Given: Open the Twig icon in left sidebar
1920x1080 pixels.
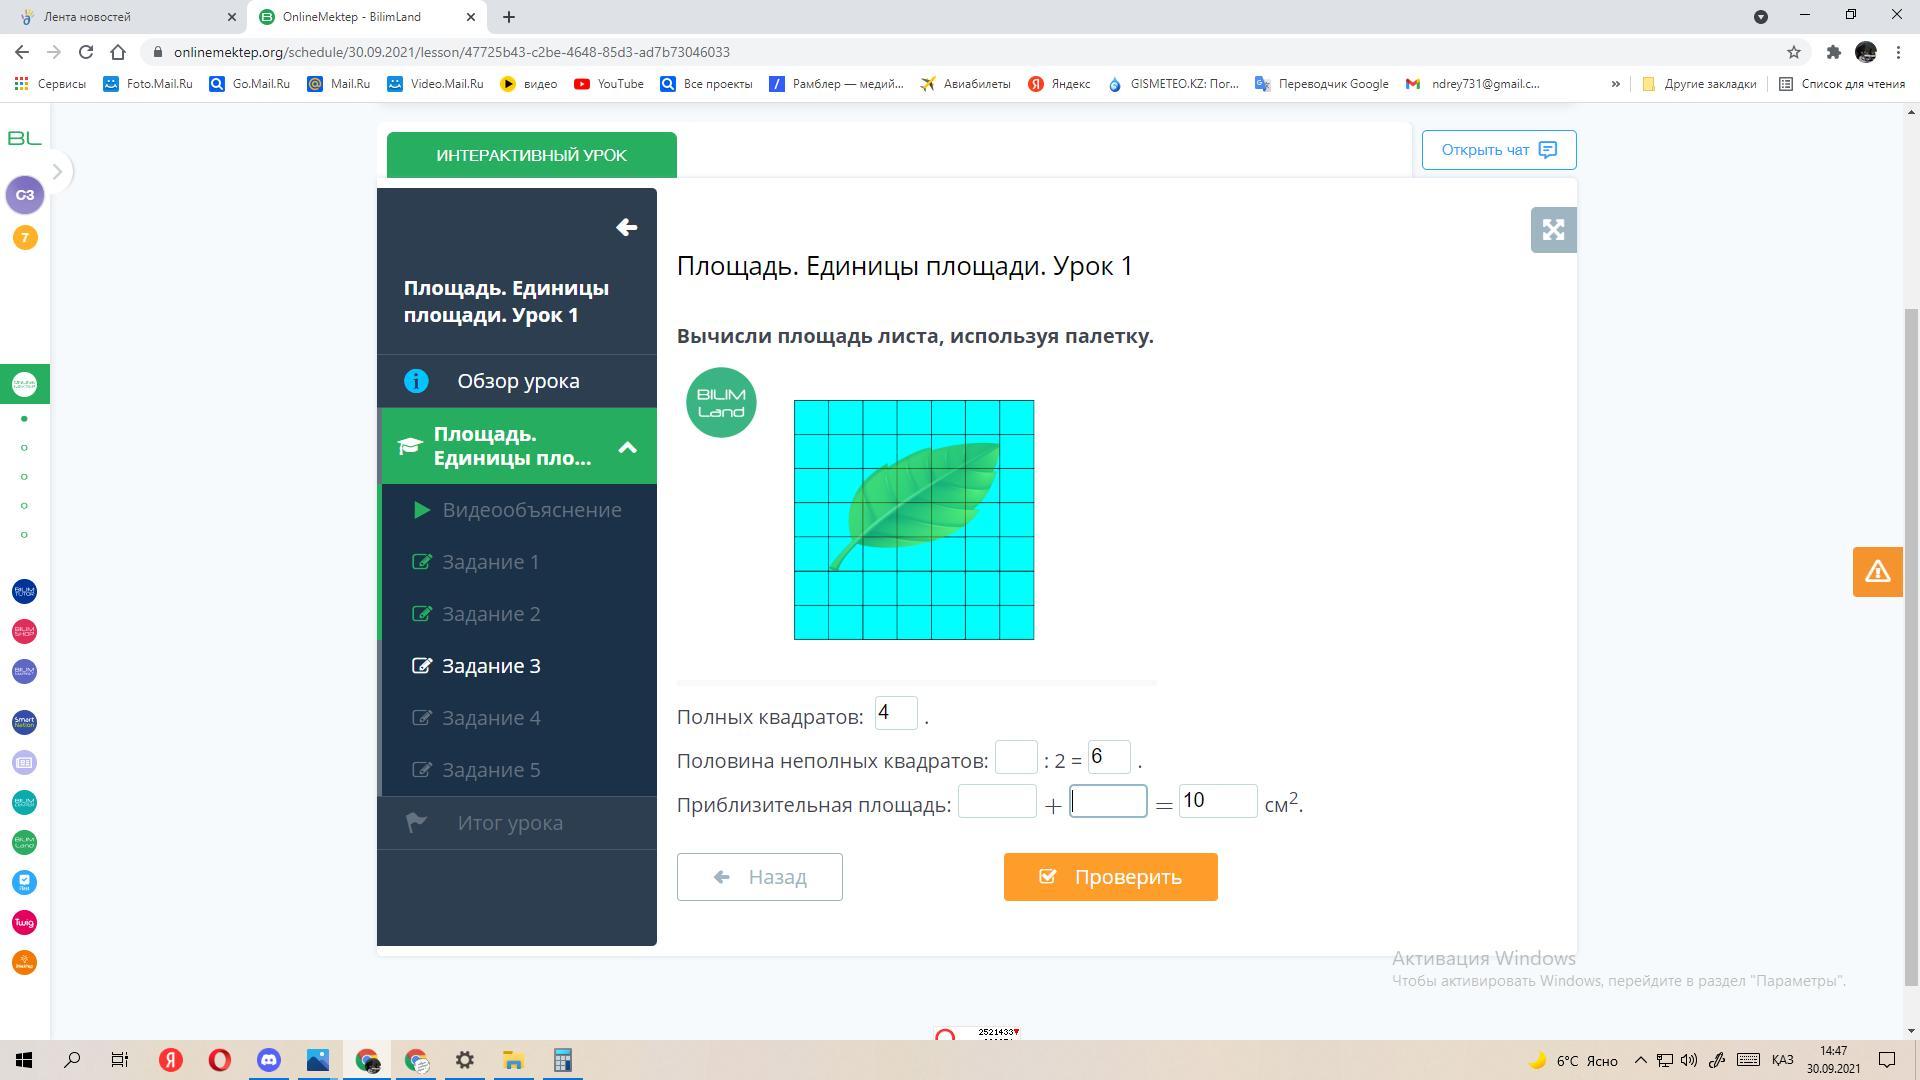Looking at the screenshot, I should point(25,922).
